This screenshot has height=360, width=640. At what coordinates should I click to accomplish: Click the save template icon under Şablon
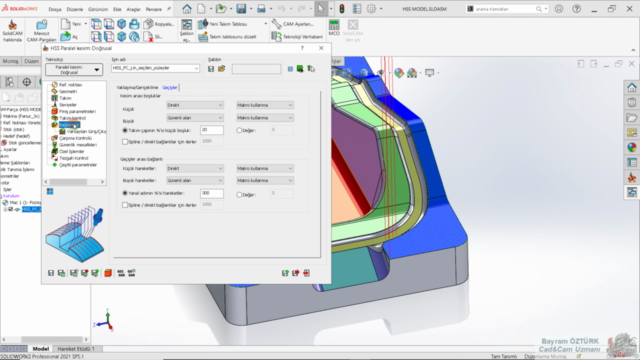[x=211, y=69]
